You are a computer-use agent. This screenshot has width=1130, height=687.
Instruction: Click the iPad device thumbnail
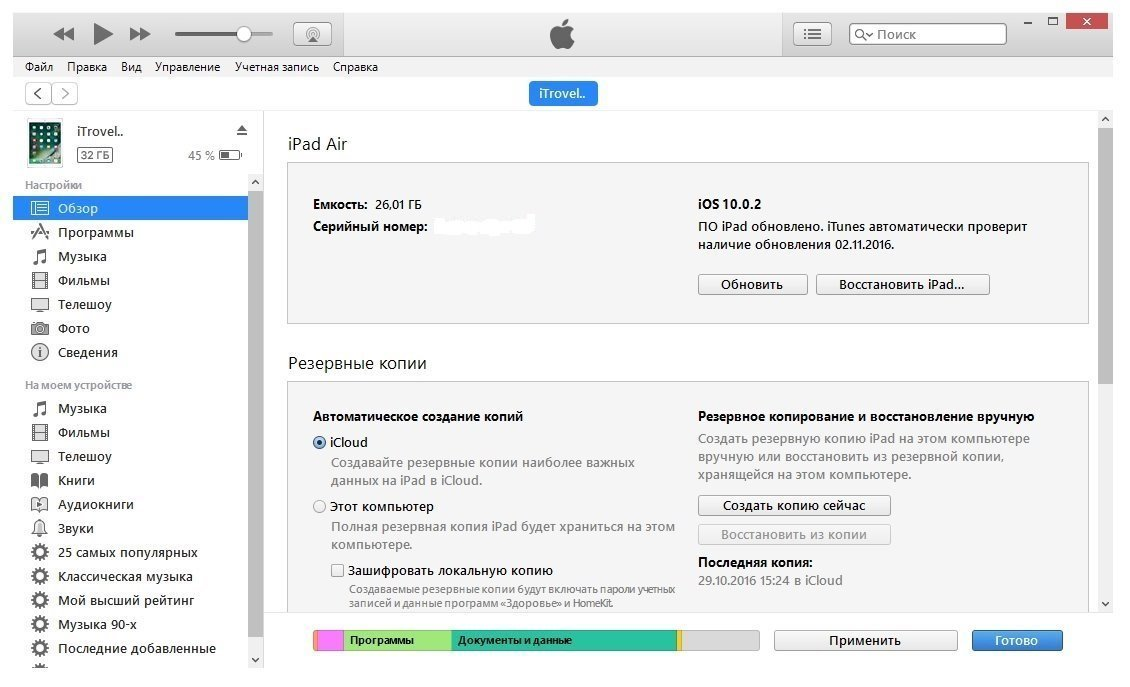[x=45, y=143]
